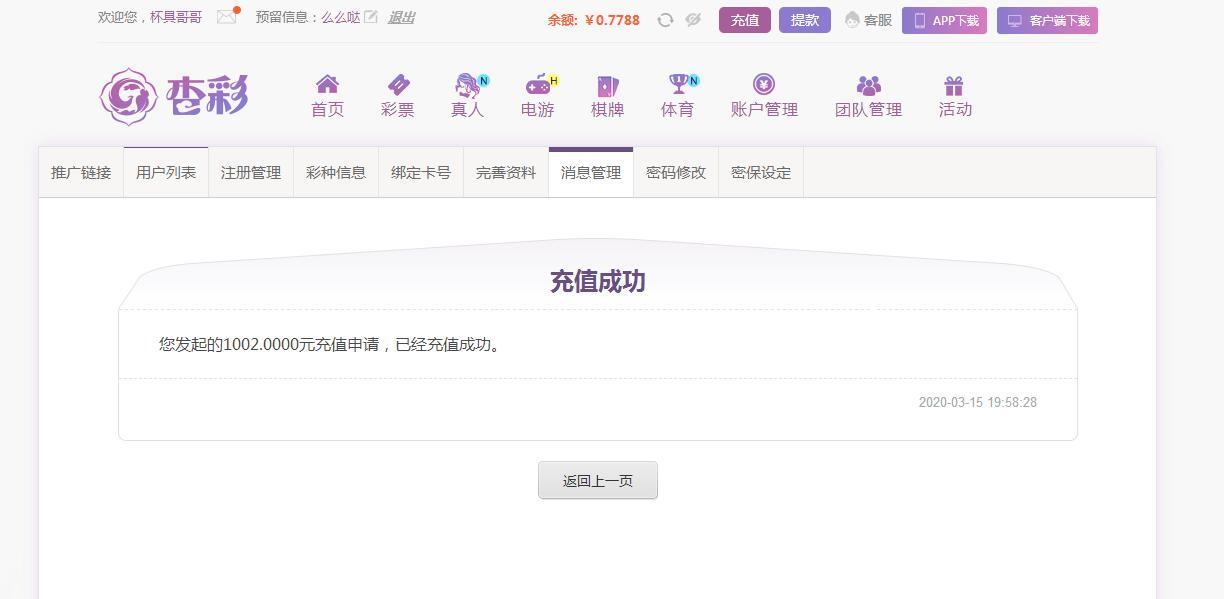Switch to the 注册管理 tab

(251, 172)
